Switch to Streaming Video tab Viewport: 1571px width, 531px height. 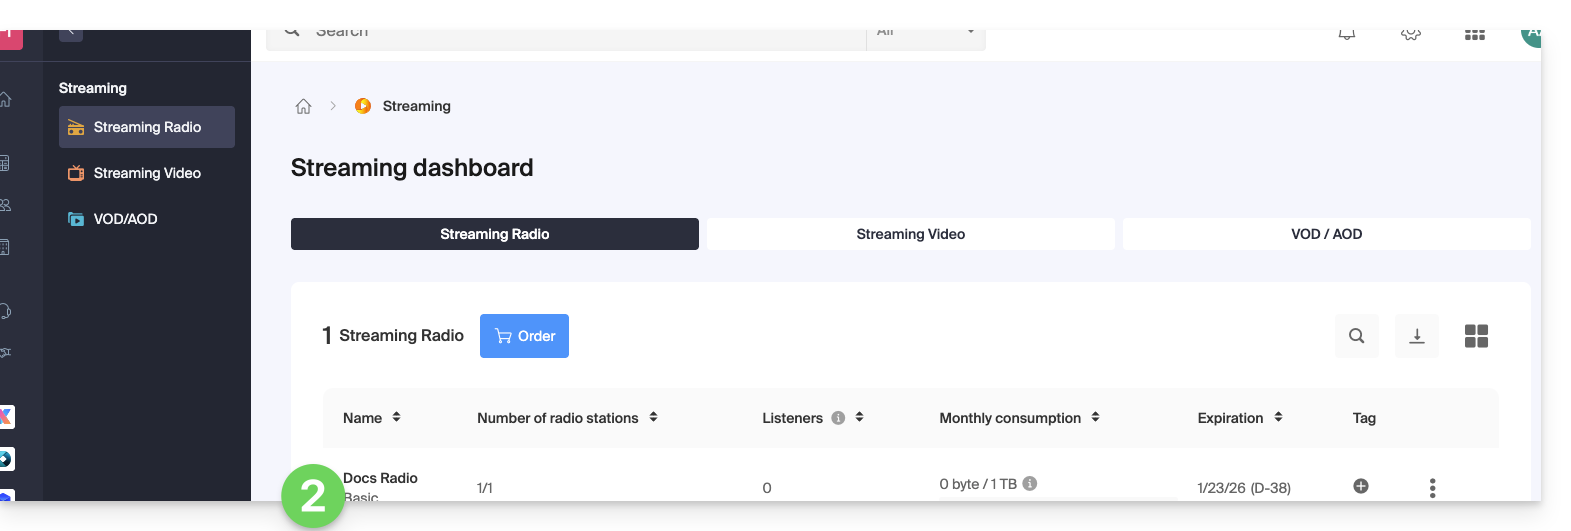point(910,234)
